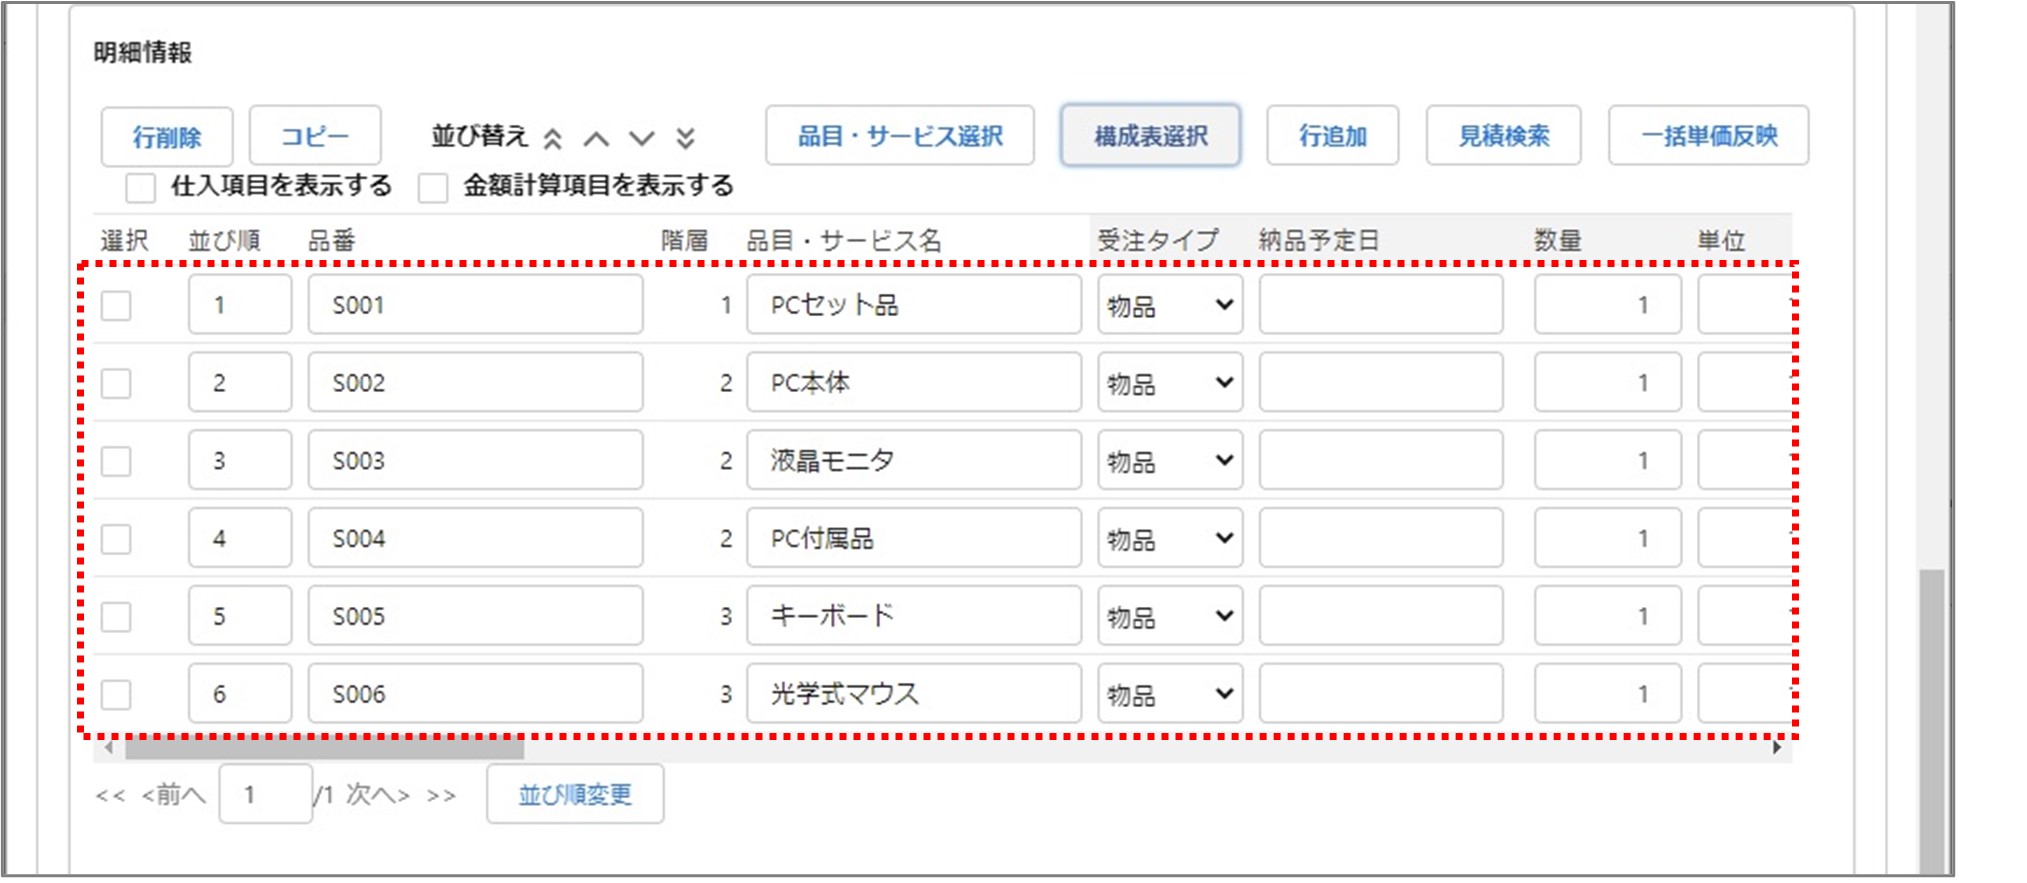This screenshot has height=883, width=2027.
Task: Click the 行削除 button
Action: pyautogui.click(x=167, y=137)
